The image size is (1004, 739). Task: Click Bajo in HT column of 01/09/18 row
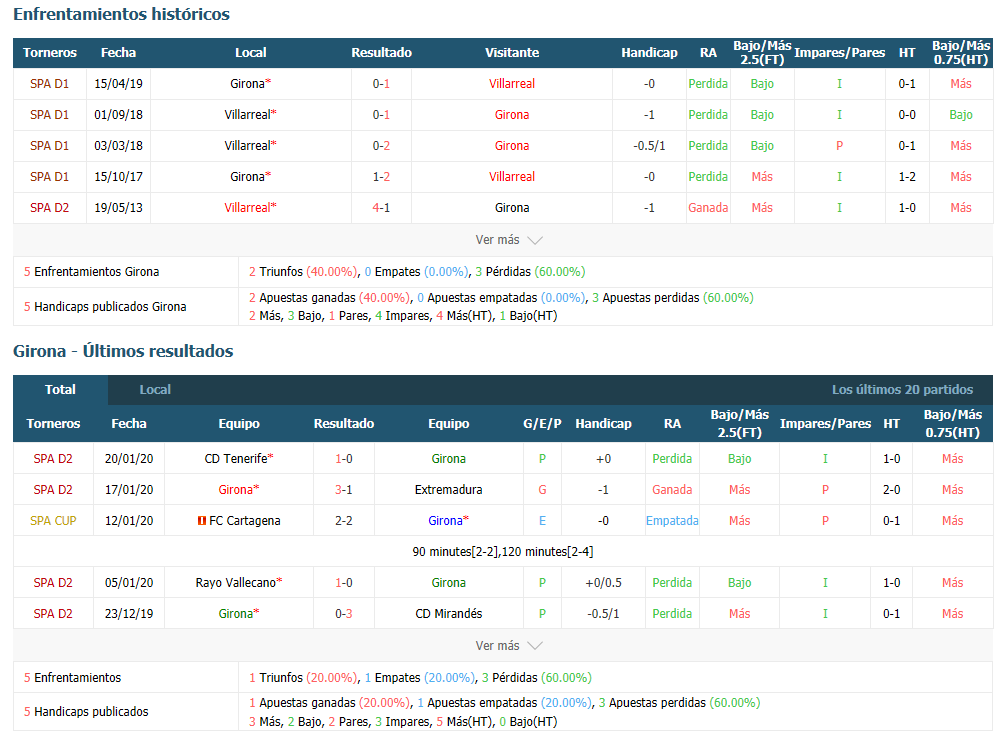[960, 115]
